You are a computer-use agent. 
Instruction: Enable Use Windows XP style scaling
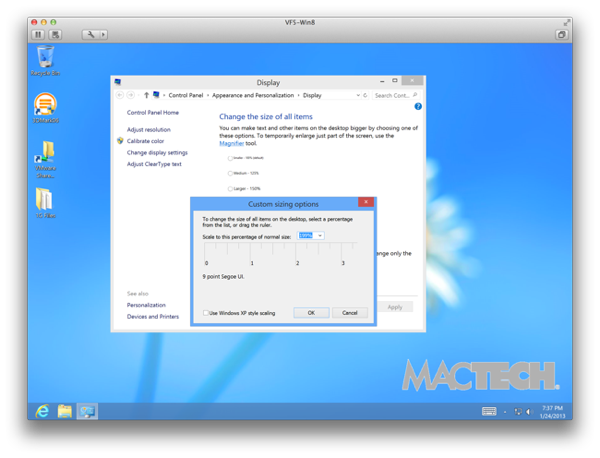[207, 313]
